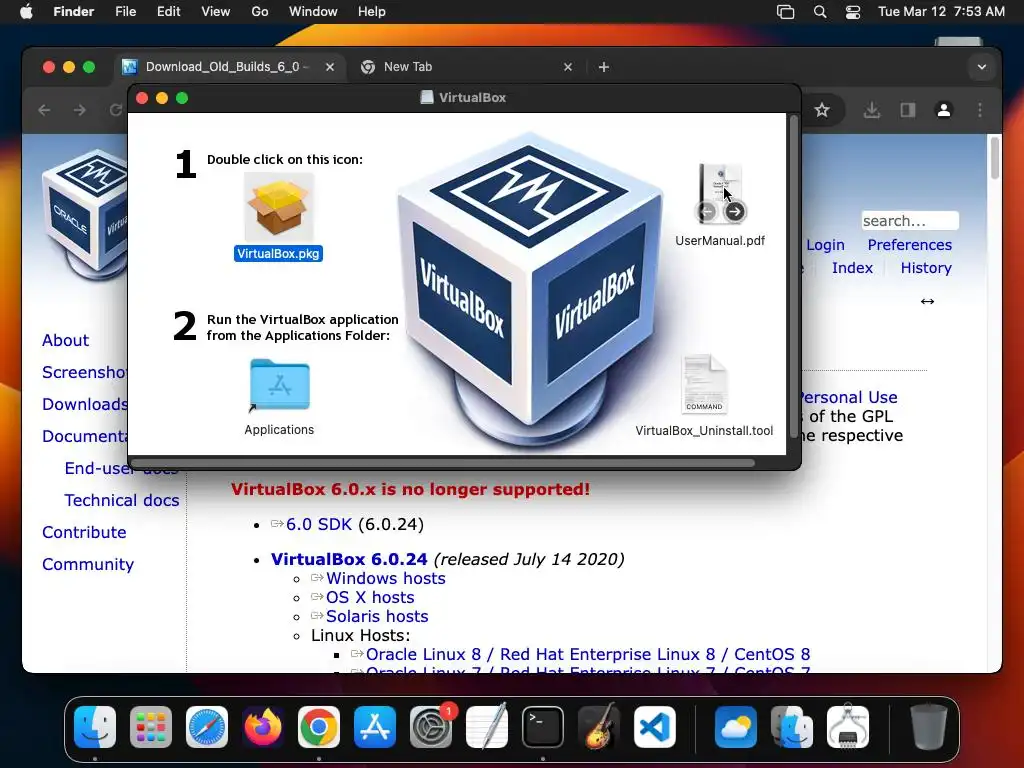Download VirtualBox for Solaris hosts

(377, 616)
